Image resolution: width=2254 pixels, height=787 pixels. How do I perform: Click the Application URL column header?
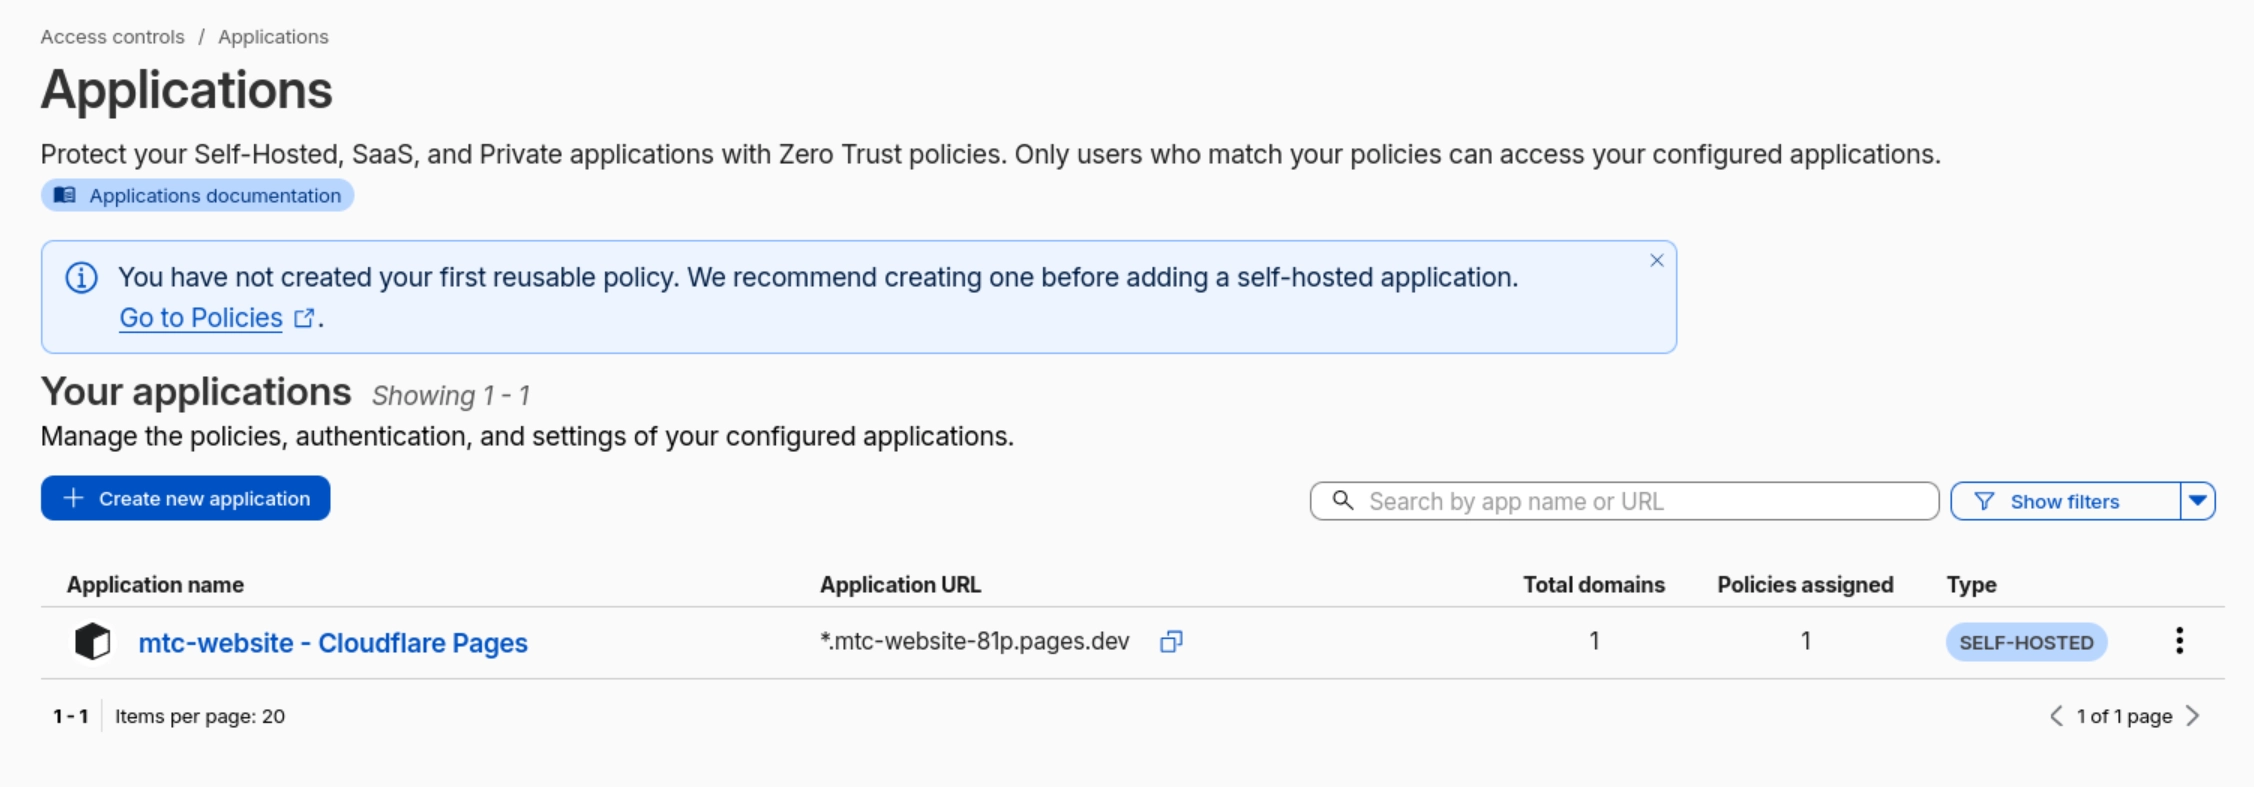point(900,585)
